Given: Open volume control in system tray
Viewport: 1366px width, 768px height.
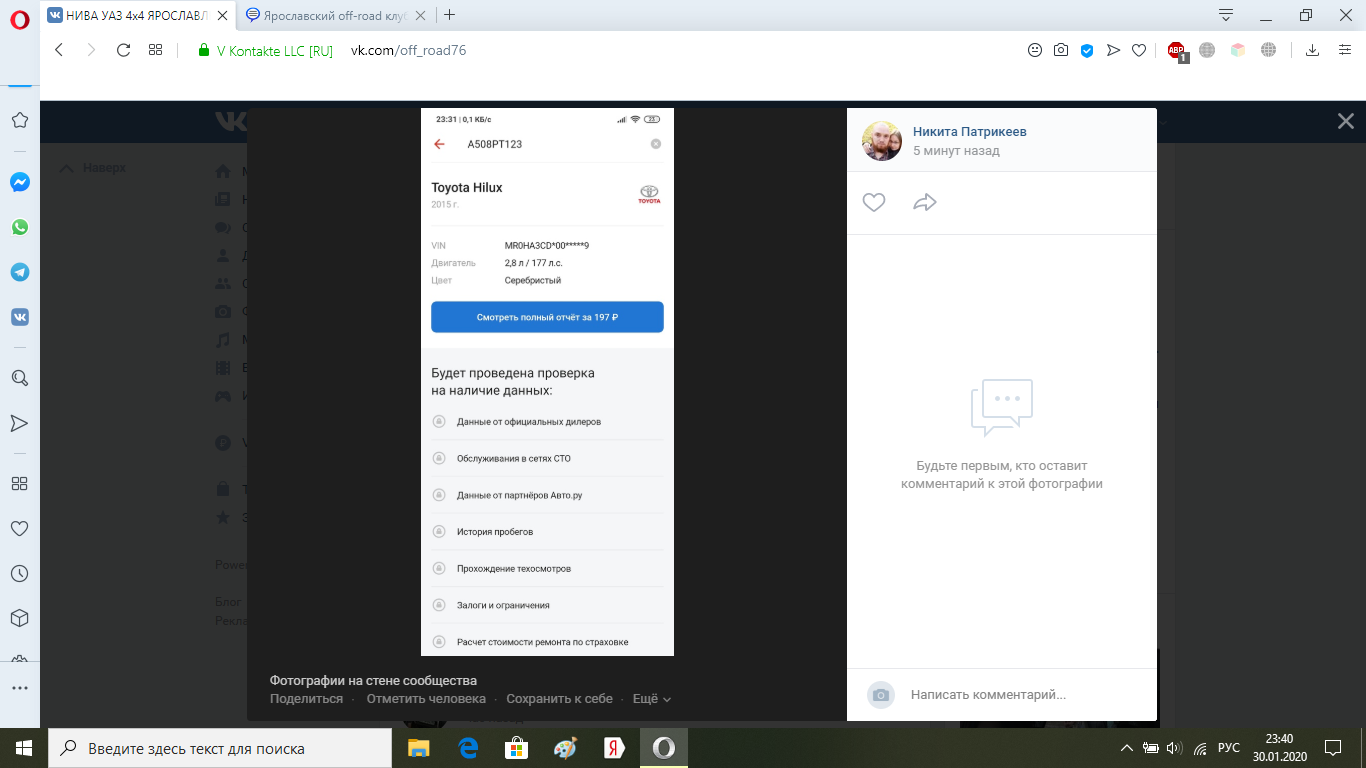Looking at the screenshot, I should pos(1174,748).
